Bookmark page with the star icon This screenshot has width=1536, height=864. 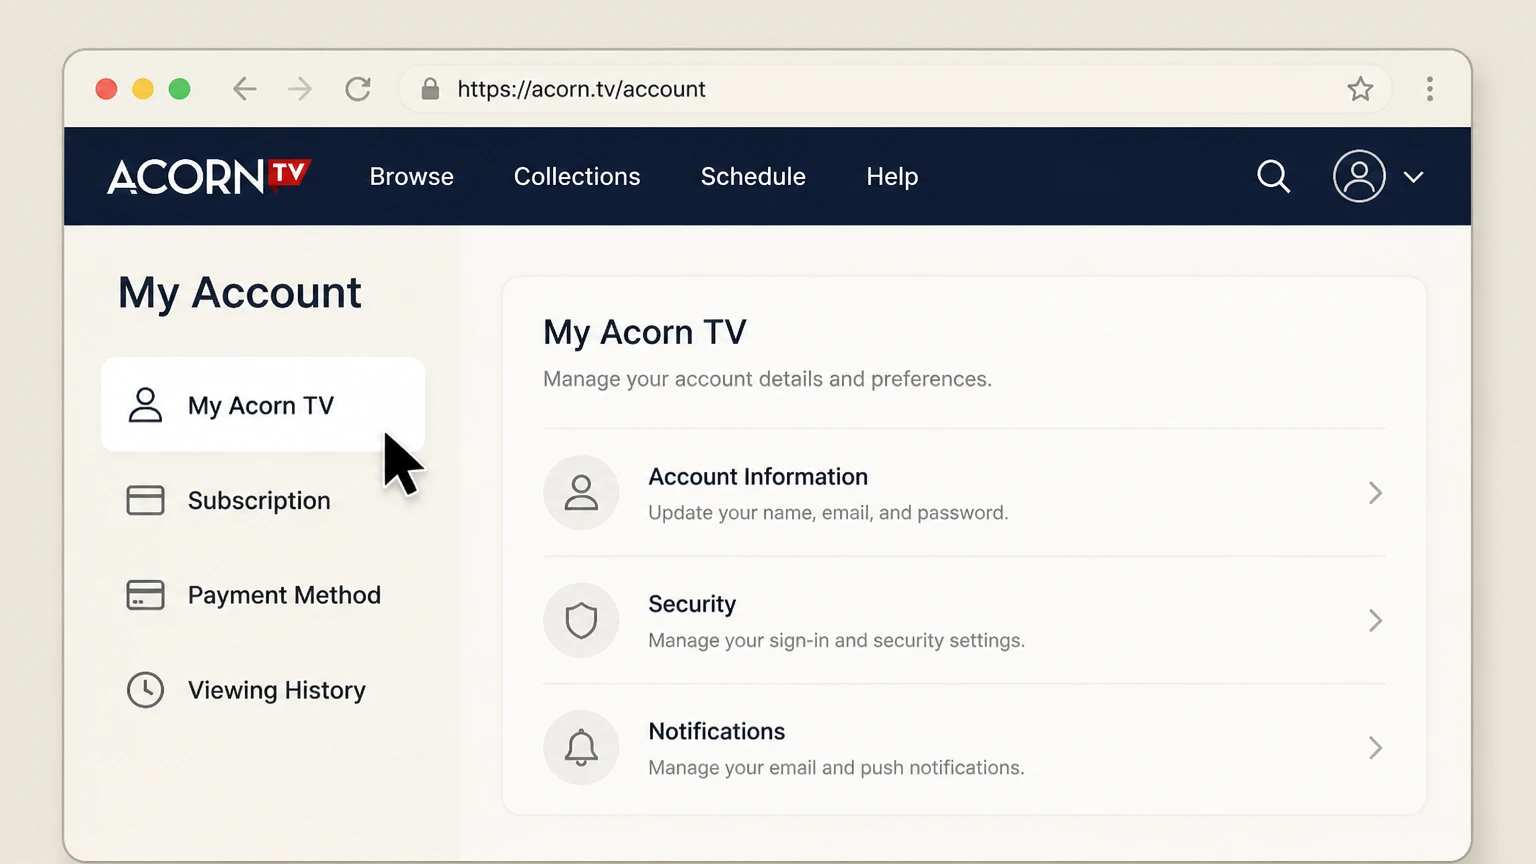coord(1360,89)
